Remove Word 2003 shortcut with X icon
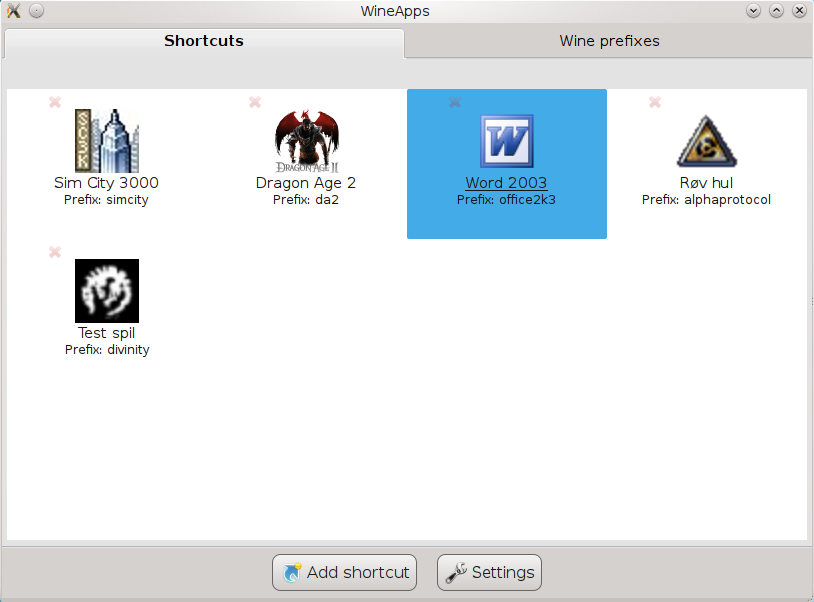Viewport: 814px width, 602px height. (455, 102)
